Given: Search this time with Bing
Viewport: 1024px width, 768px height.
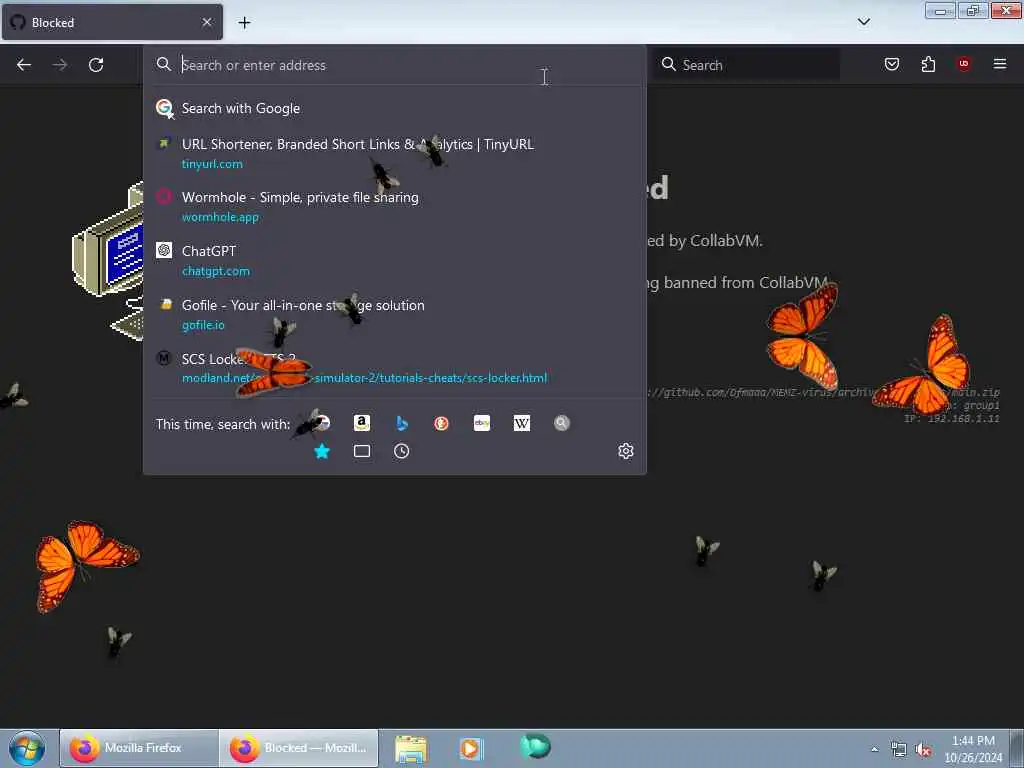Looking at the screenshot, I should point(402,423).
